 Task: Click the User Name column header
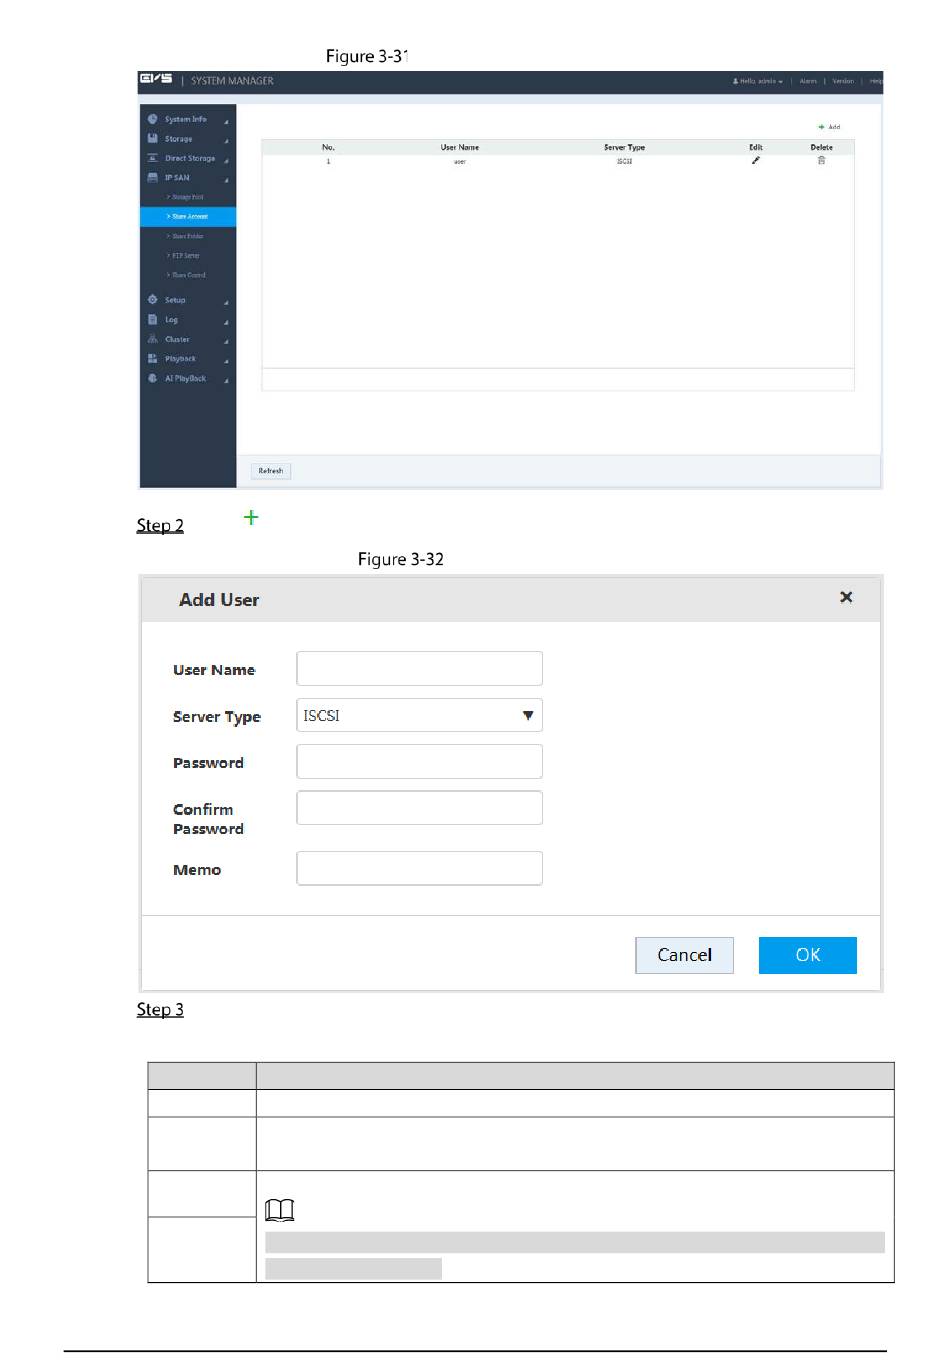click(460, 147)
